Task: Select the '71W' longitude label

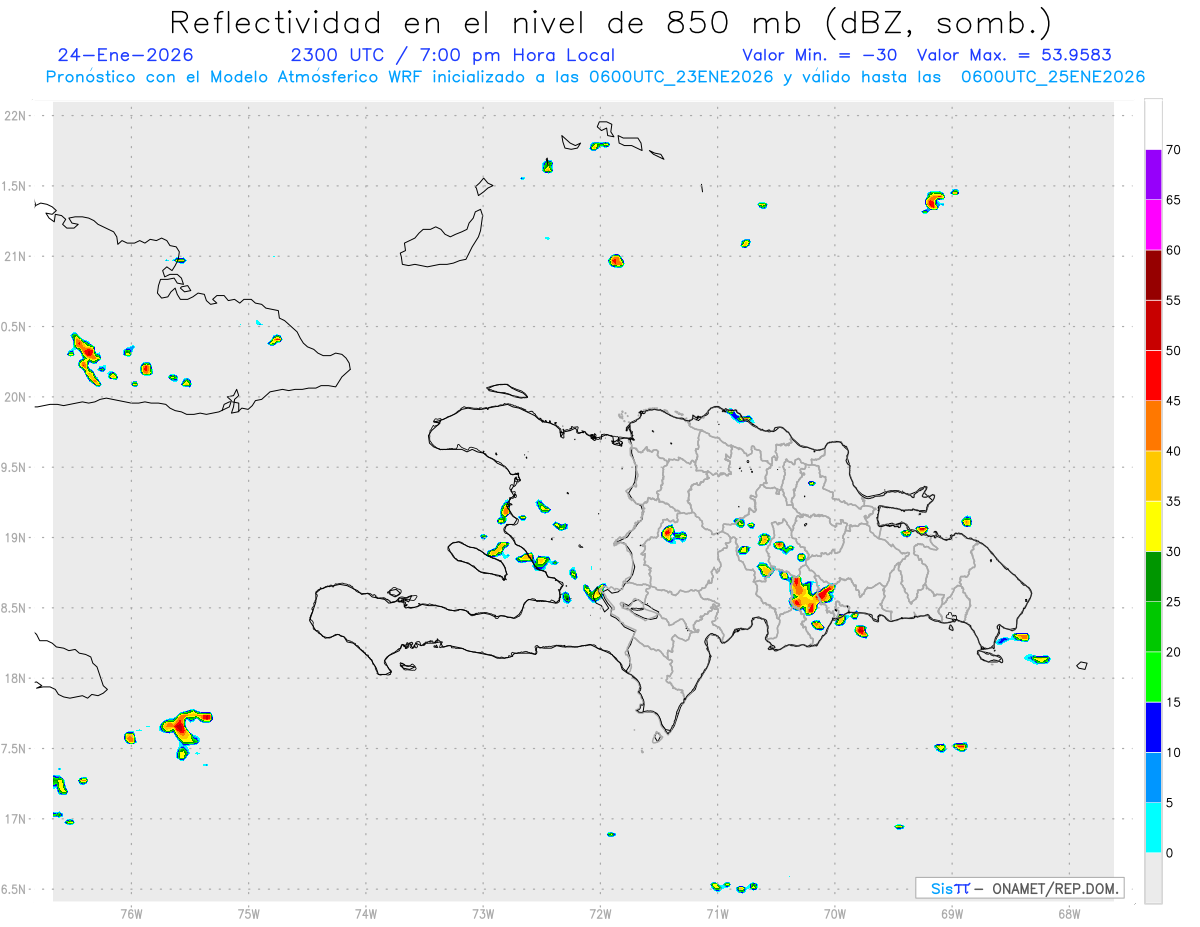Action: 717,914
